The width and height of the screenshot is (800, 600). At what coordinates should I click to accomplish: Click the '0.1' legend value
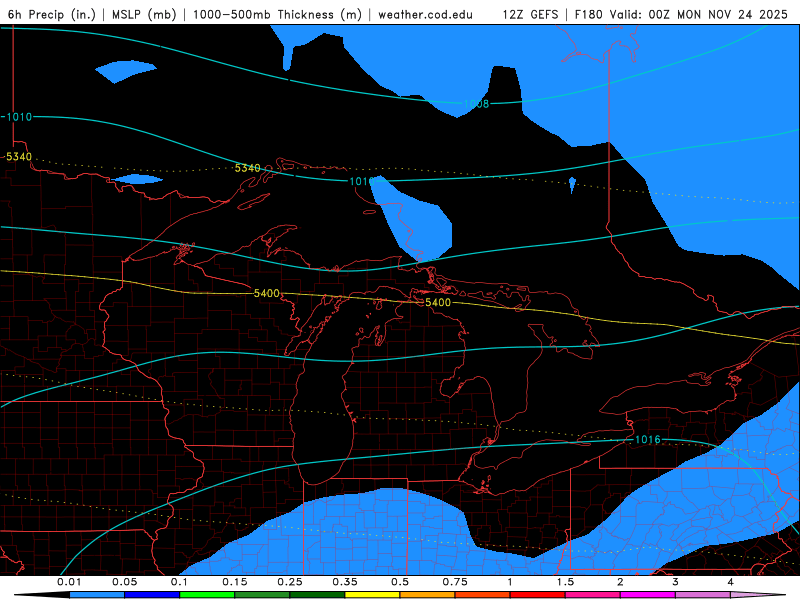pos(179,582)
